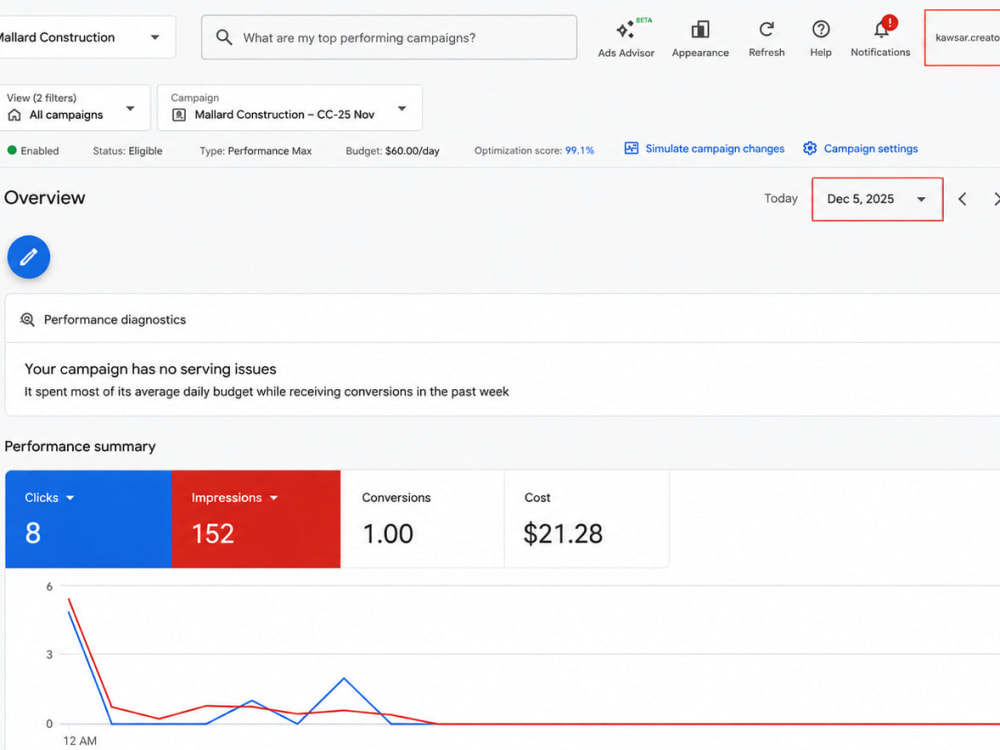
Task: Click the Today label
Action: 781,198
